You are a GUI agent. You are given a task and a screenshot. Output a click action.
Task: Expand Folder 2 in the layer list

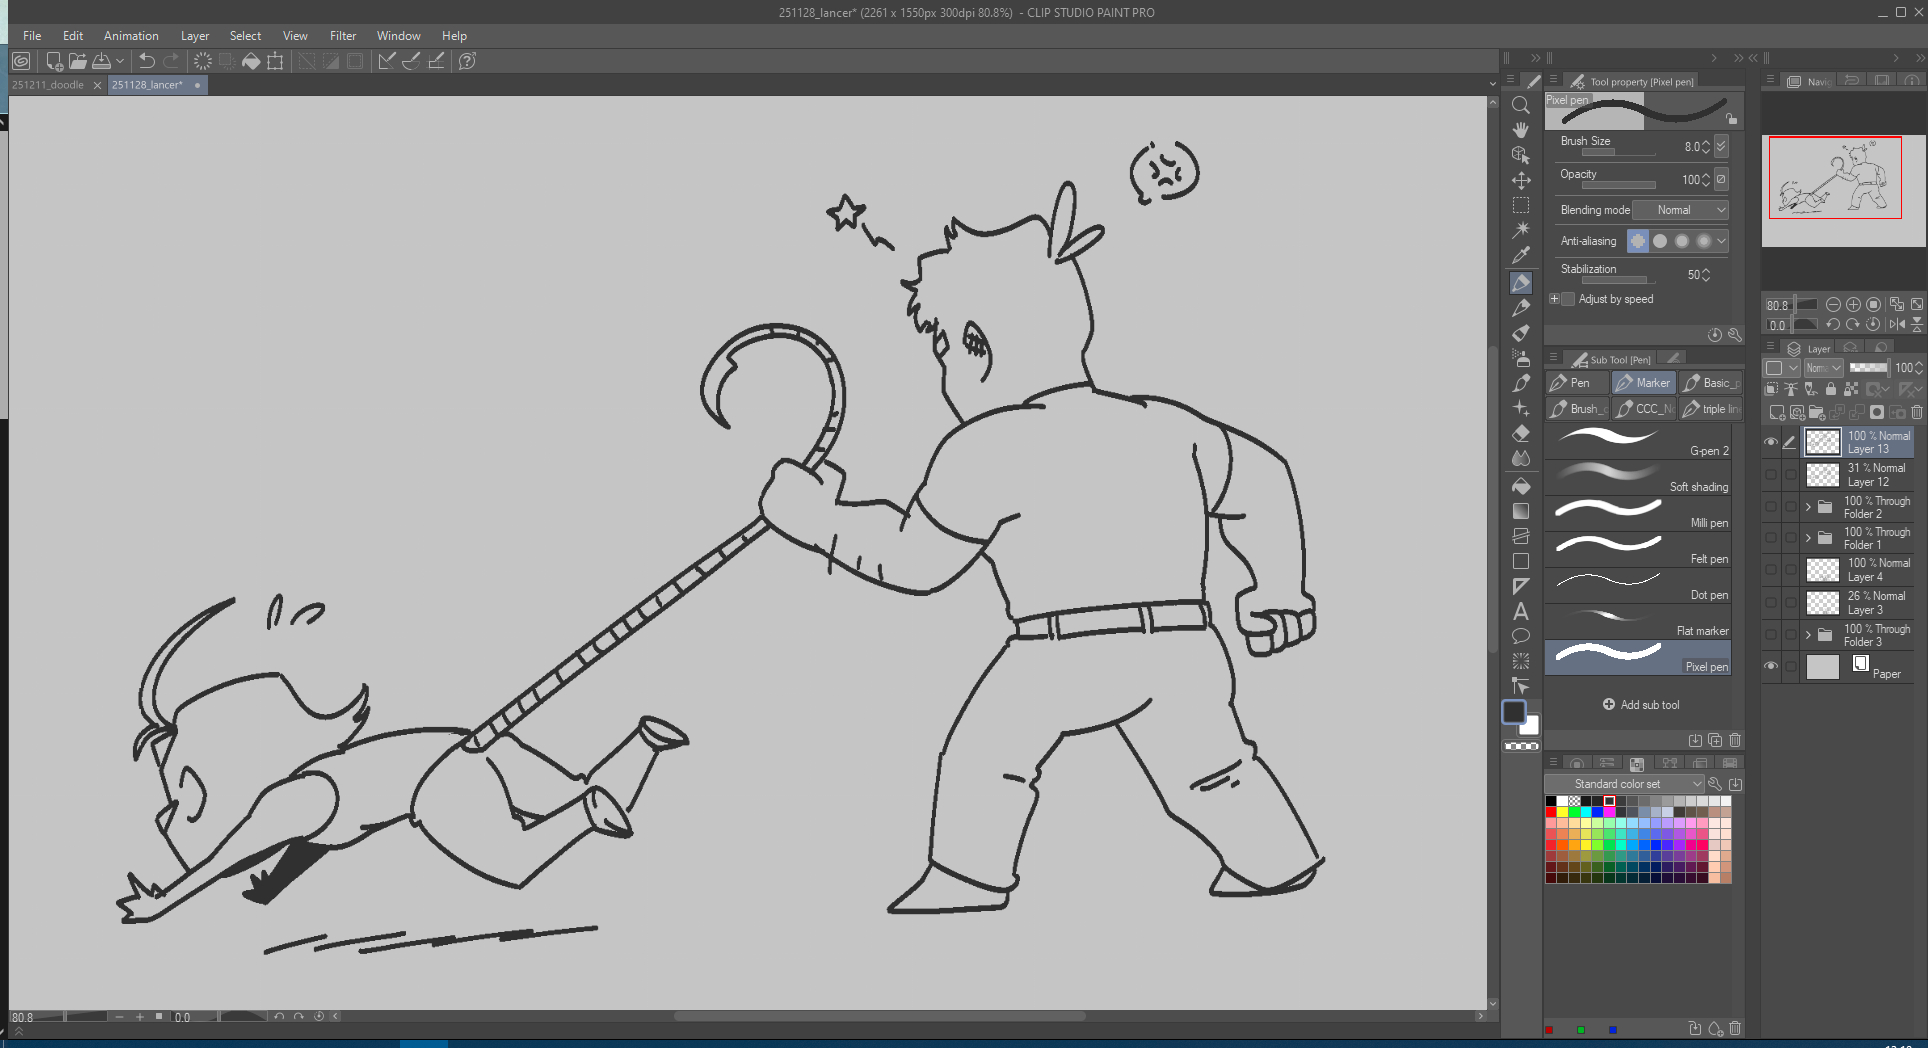(x=1808, y=507)
